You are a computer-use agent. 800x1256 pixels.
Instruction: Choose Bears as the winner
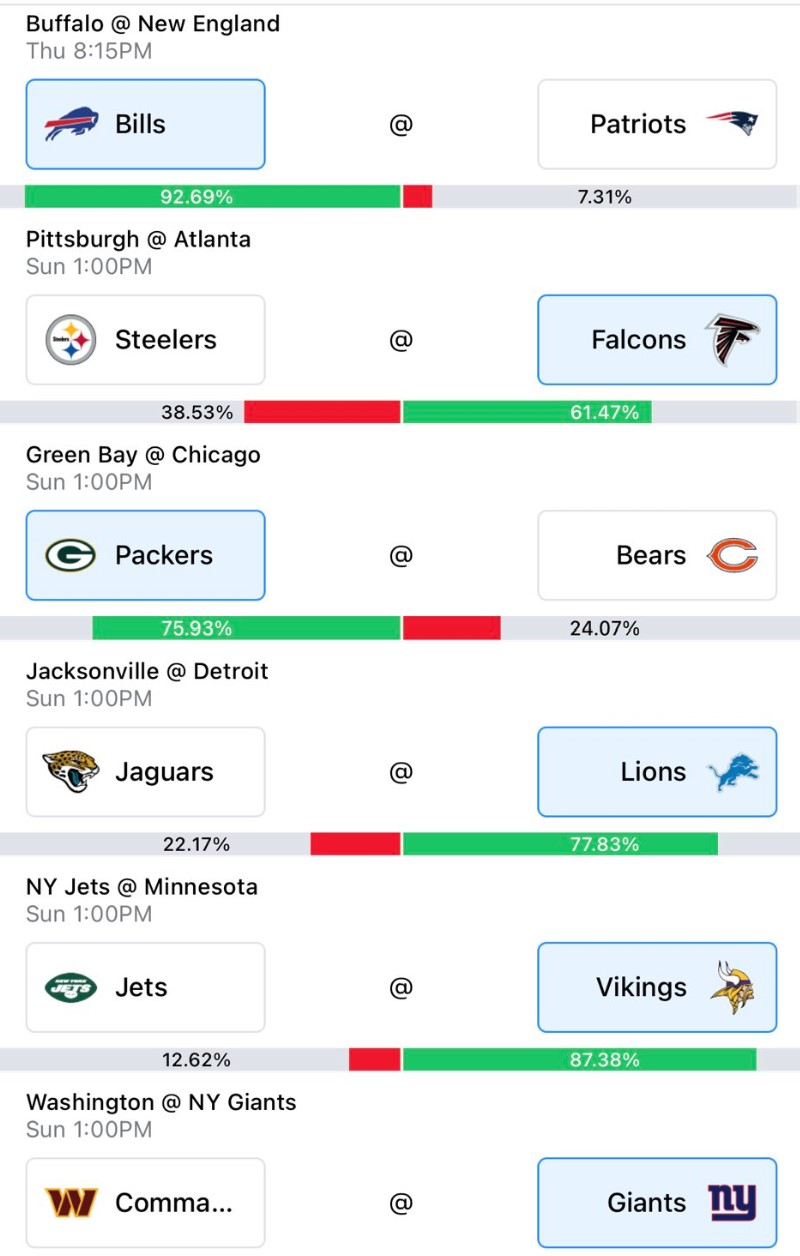tap(657, 555)
